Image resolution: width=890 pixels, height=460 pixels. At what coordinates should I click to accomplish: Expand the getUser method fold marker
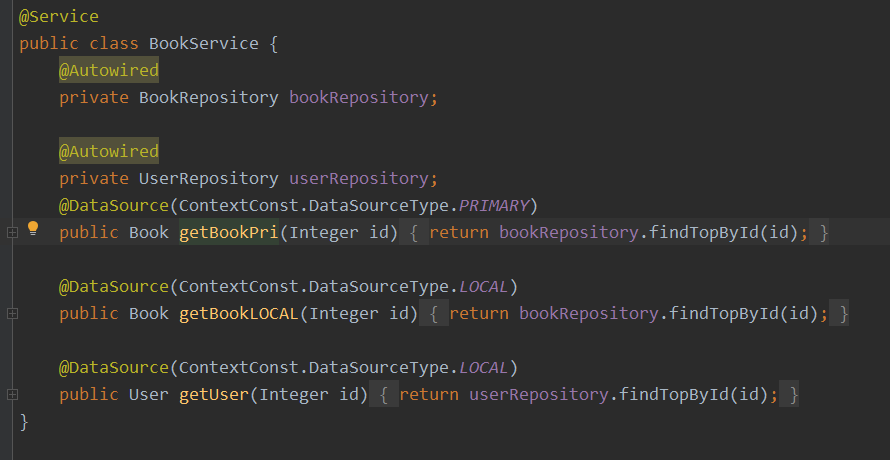(x=12, y=394)
